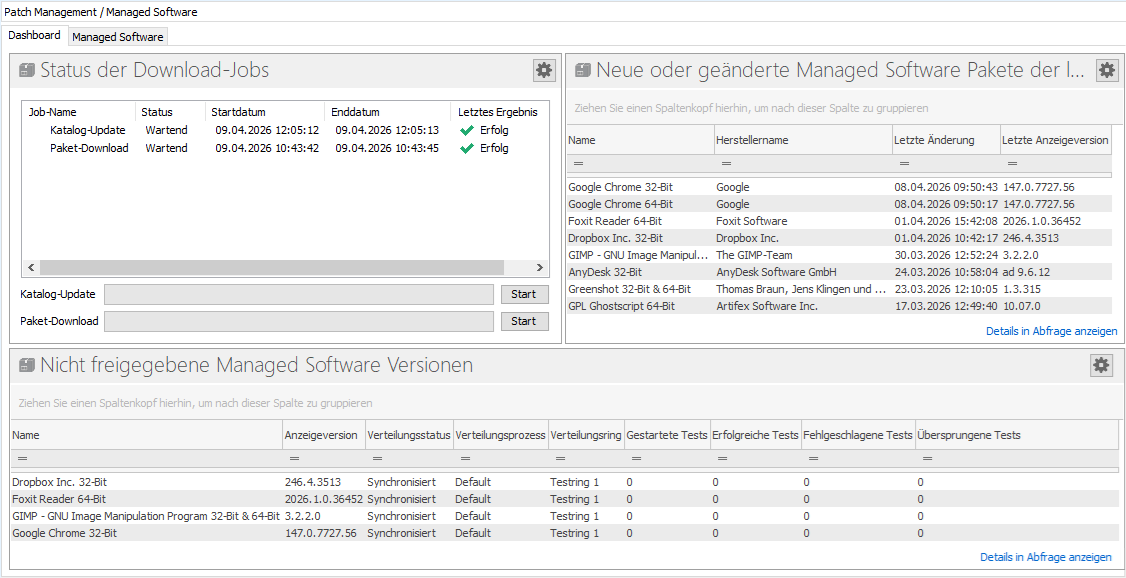Viewport: 1126px width, 578px height.
Task: Open settings gear of Download-Jobs panel
Action: click(544, 70)
